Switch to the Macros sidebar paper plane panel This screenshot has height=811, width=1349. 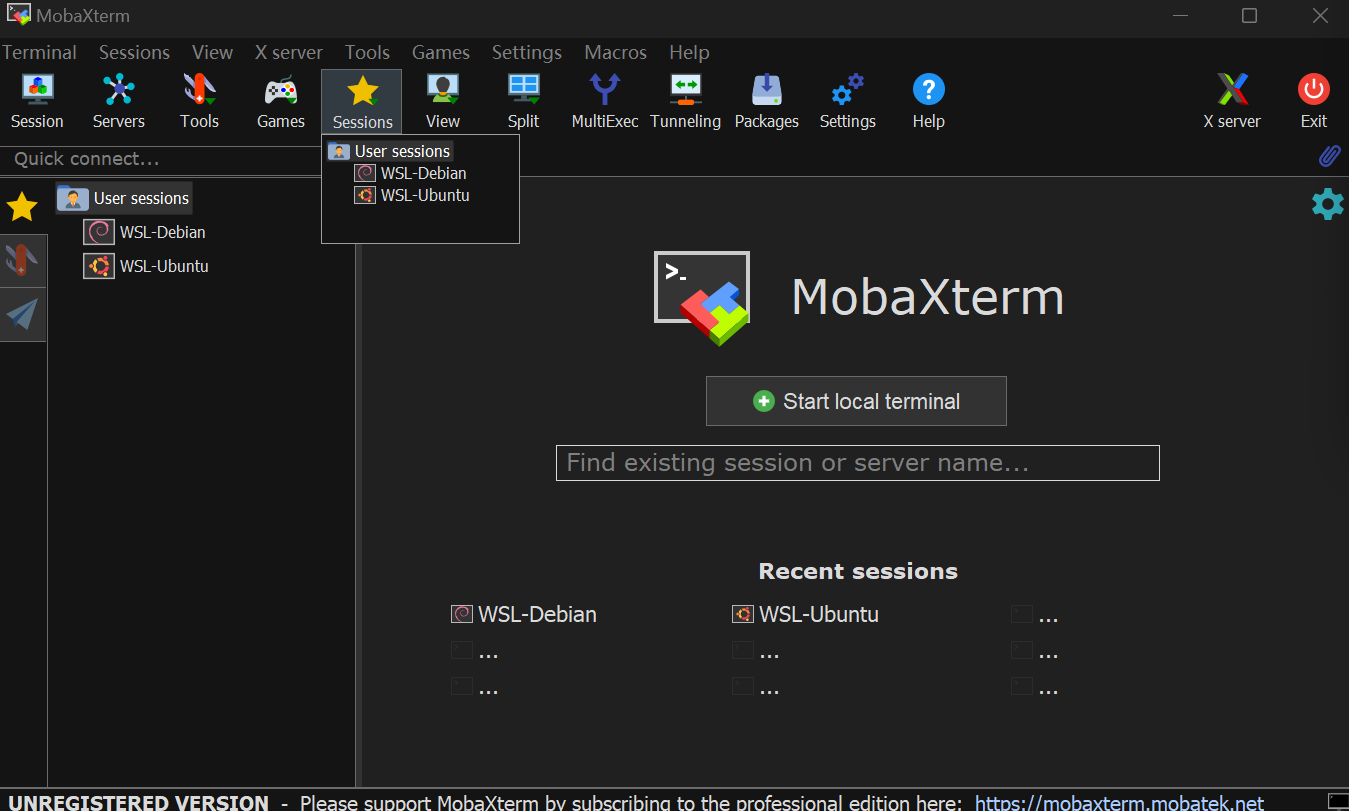(23, 315)
